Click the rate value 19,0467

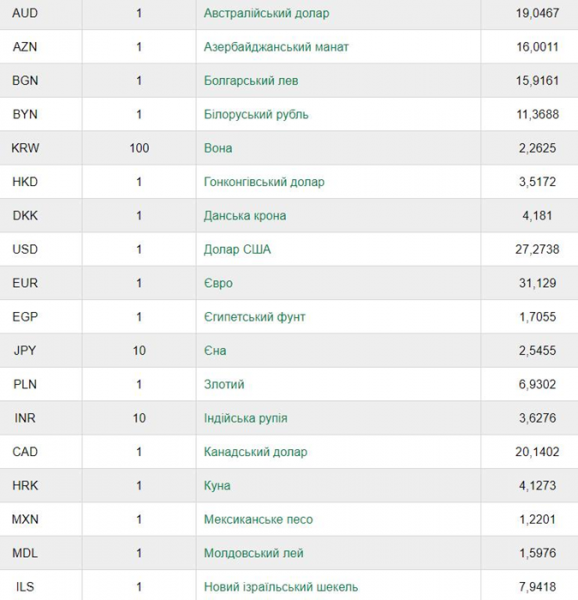click(x=537, y=13)
